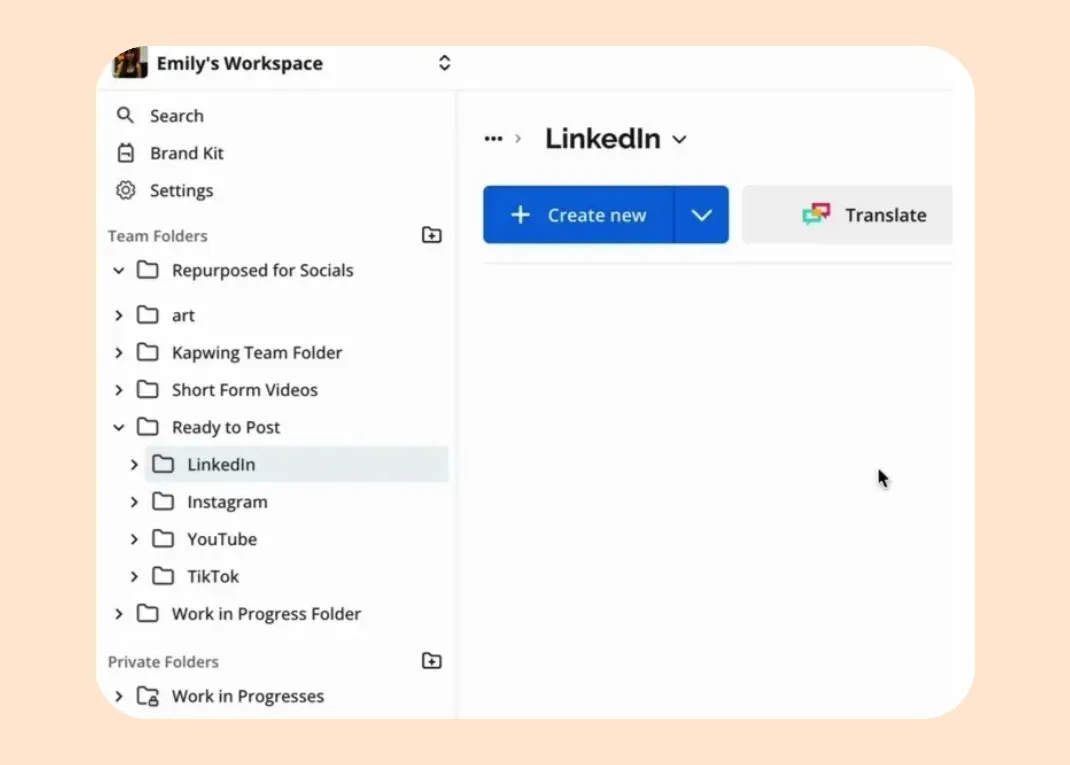Viewport: 1070px width, 765px height.
Task: Select the TikTok folder
Action: coord(212,577)
